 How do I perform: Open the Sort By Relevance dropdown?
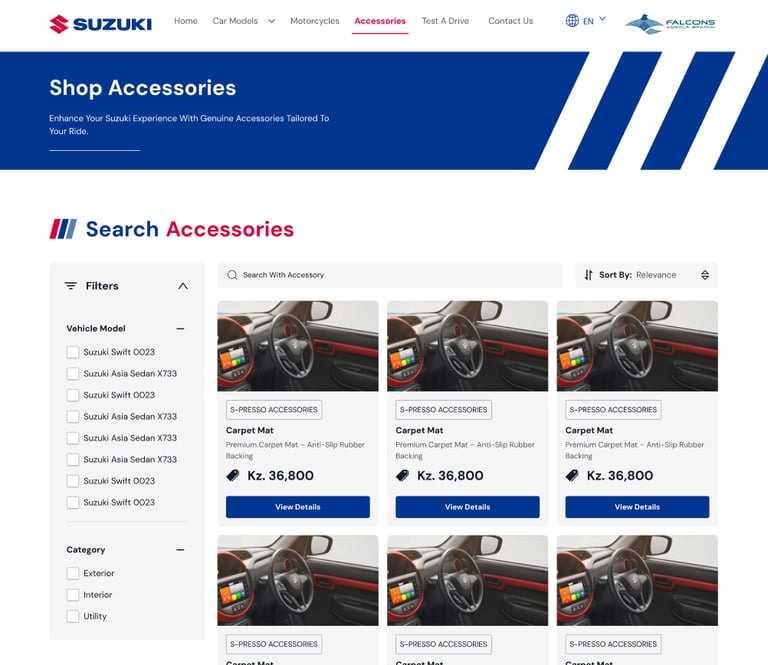click(x=647, y=275)
